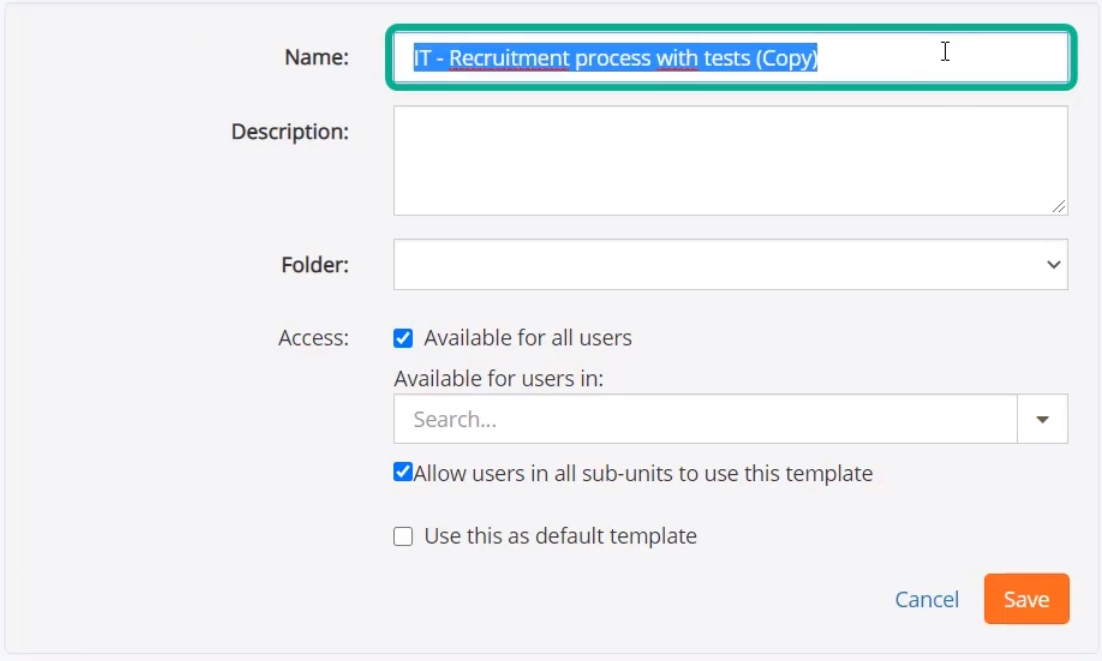Click the 'Available for users in' search field
The image size is (1102, 661).
(x=705, y=419)
